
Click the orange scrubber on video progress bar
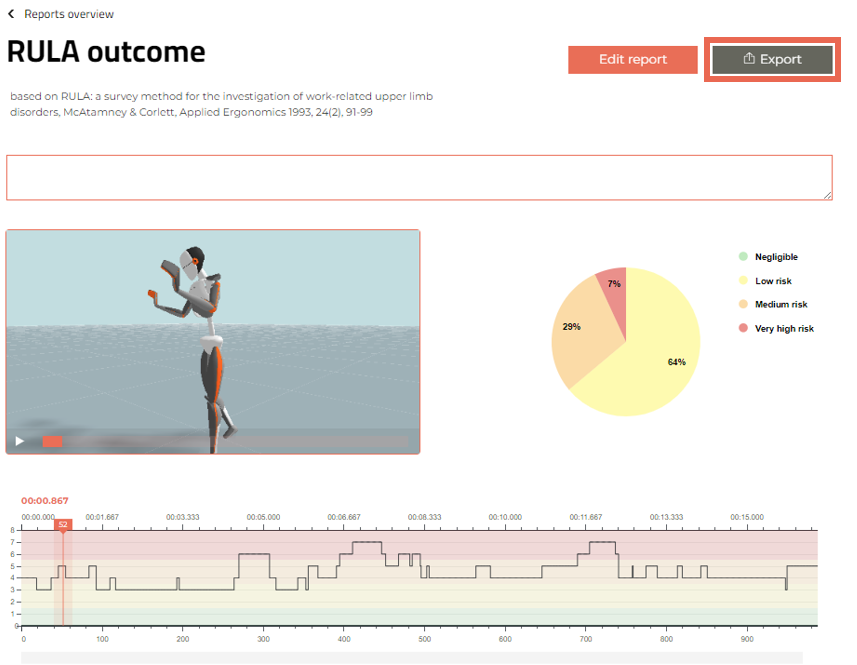pos(52,440)
